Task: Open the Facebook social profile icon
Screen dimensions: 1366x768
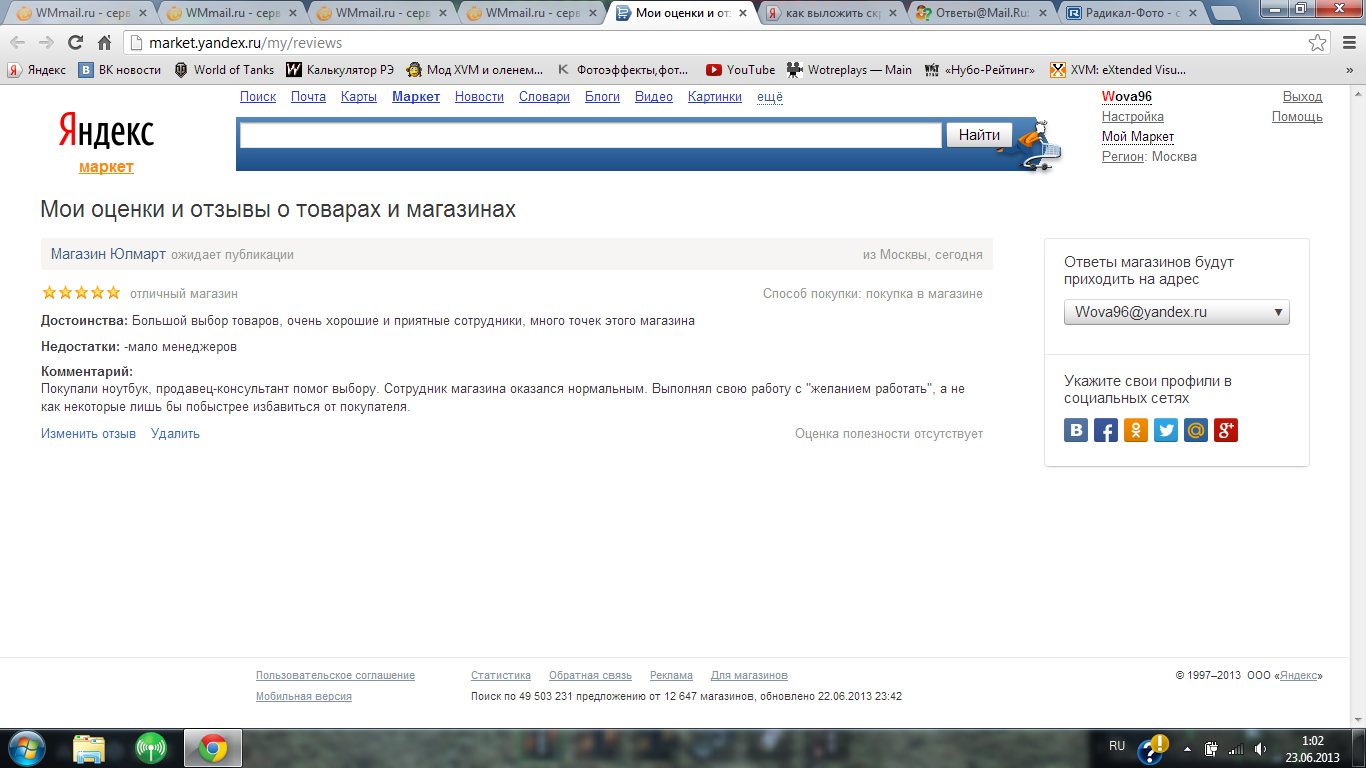Action: [1106, 430]
